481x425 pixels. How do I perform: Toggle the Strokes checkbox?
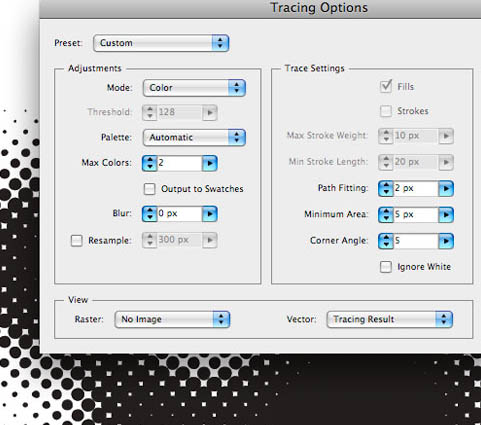coord(386,111)
